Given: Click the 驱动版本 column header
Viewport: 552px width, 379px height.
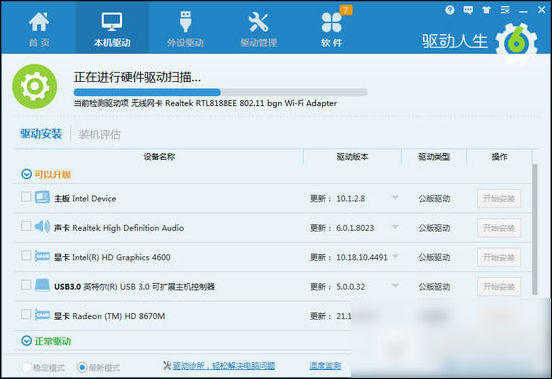Looking at the screenshot, I should (x=352, y=157).
